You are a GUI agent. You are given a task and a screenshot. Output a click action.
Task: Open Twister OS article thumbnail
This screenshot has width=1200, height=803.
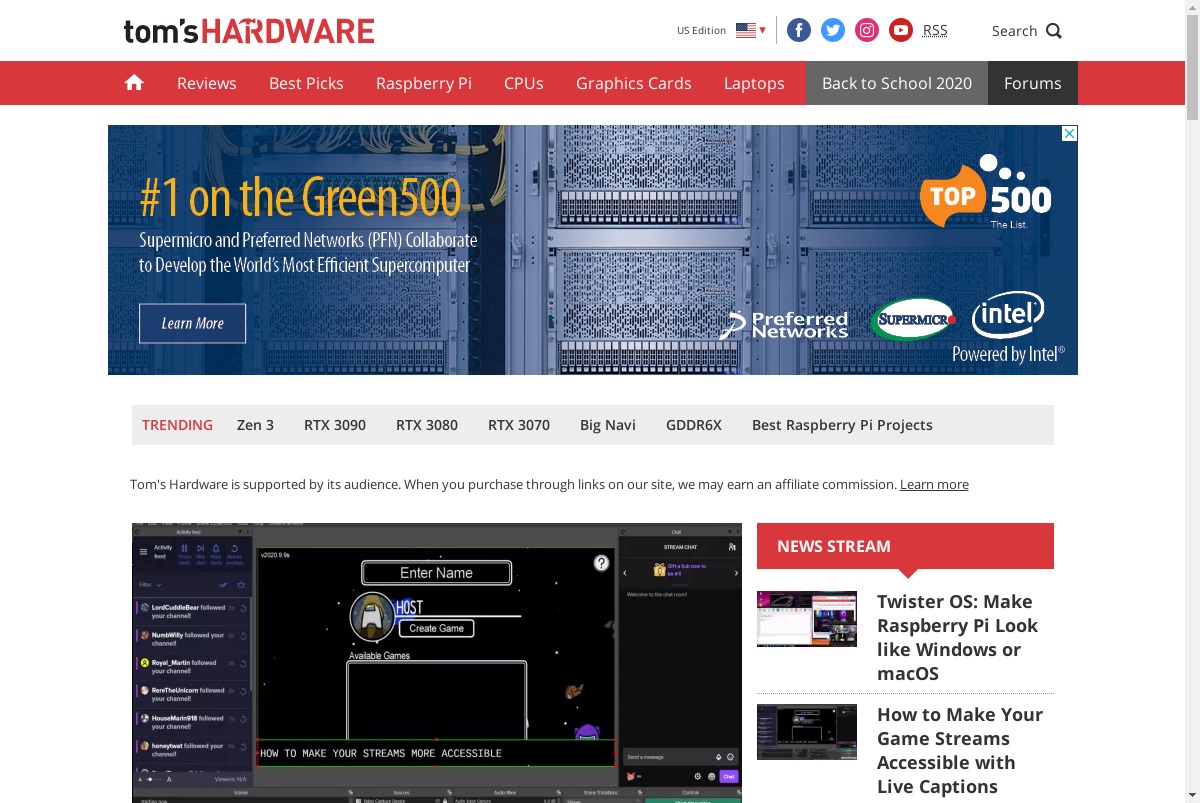[807, 619]
